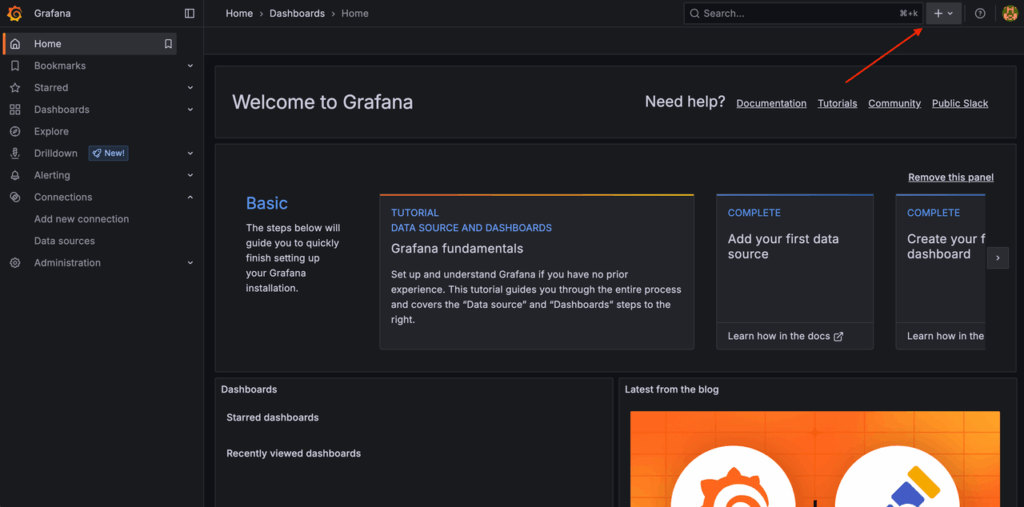Click the Dashboards panel title

tap(249, 389)
